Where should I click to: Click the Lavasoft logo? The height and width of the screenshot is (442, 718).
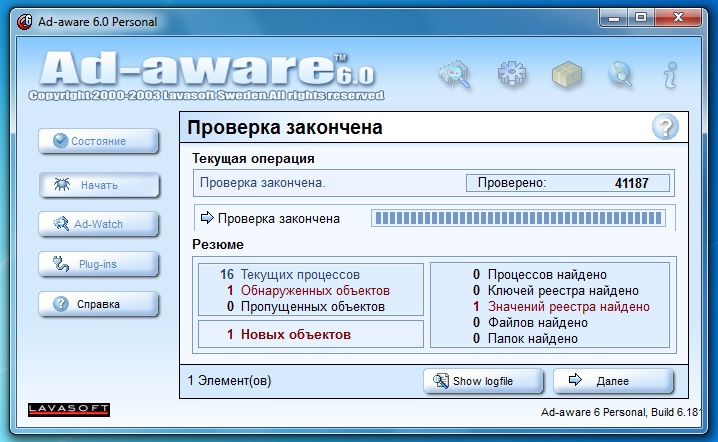tap(69, 409)
